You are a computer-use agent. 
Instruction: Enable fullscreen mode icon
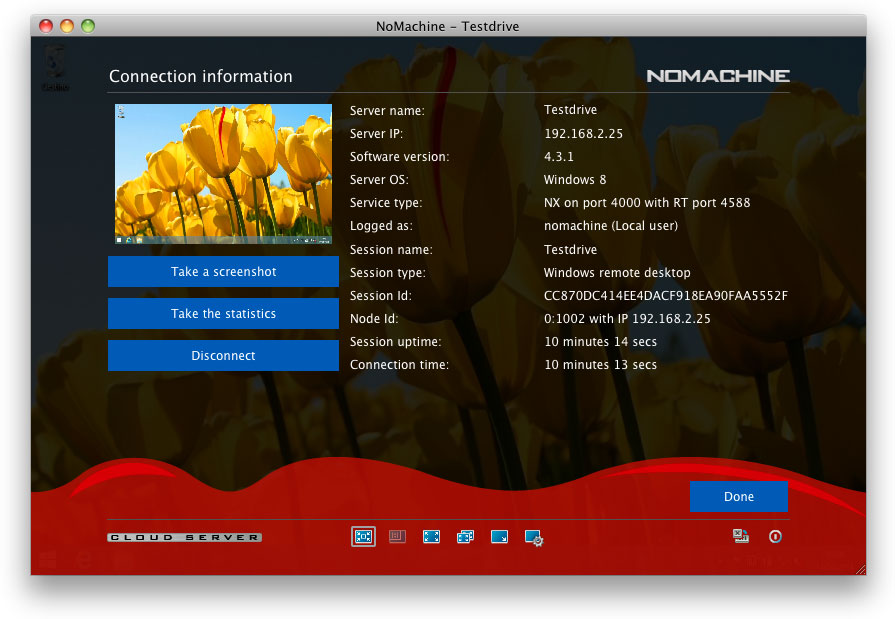click(x=431, y=537)
